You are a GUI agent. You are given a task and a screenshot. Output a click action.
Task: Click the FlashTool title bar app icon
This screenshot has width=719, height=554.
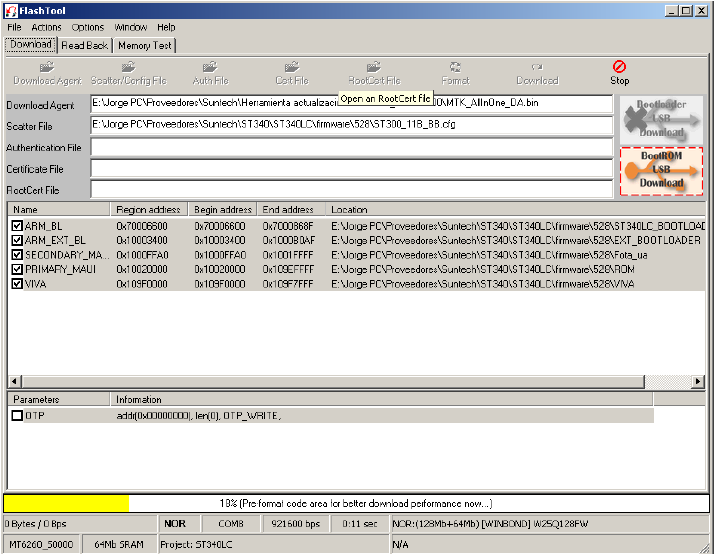11,11
